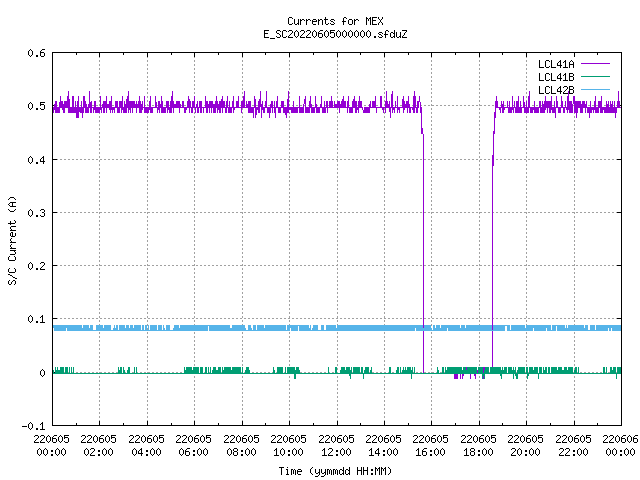Click the x-axis label 'Time (yymmdd HH:MM)'

click(x=335, y=471)
